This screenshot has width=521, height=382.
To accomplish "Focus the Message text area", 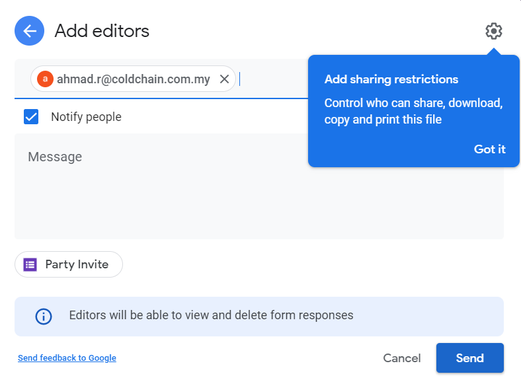I will (161, 186).
